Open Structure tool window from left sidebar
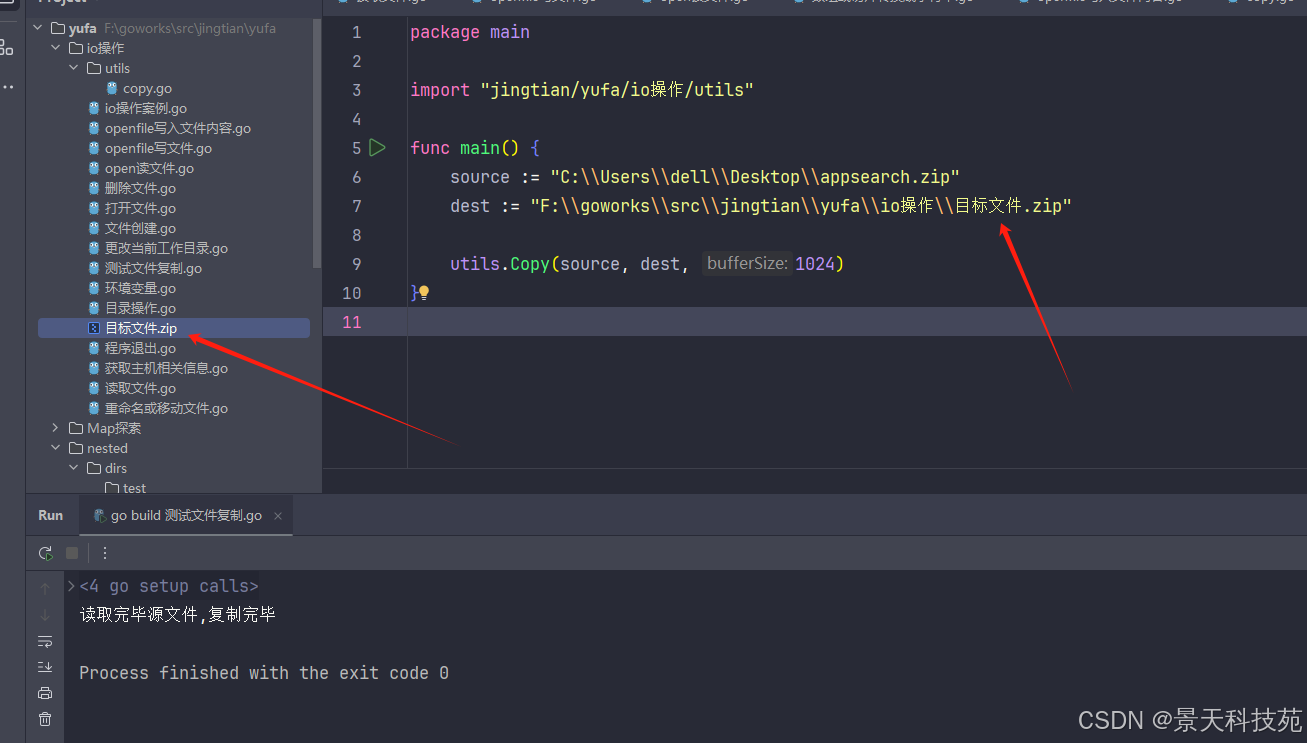The width and height of the screenshot is (1307, 743). (7, 47)
